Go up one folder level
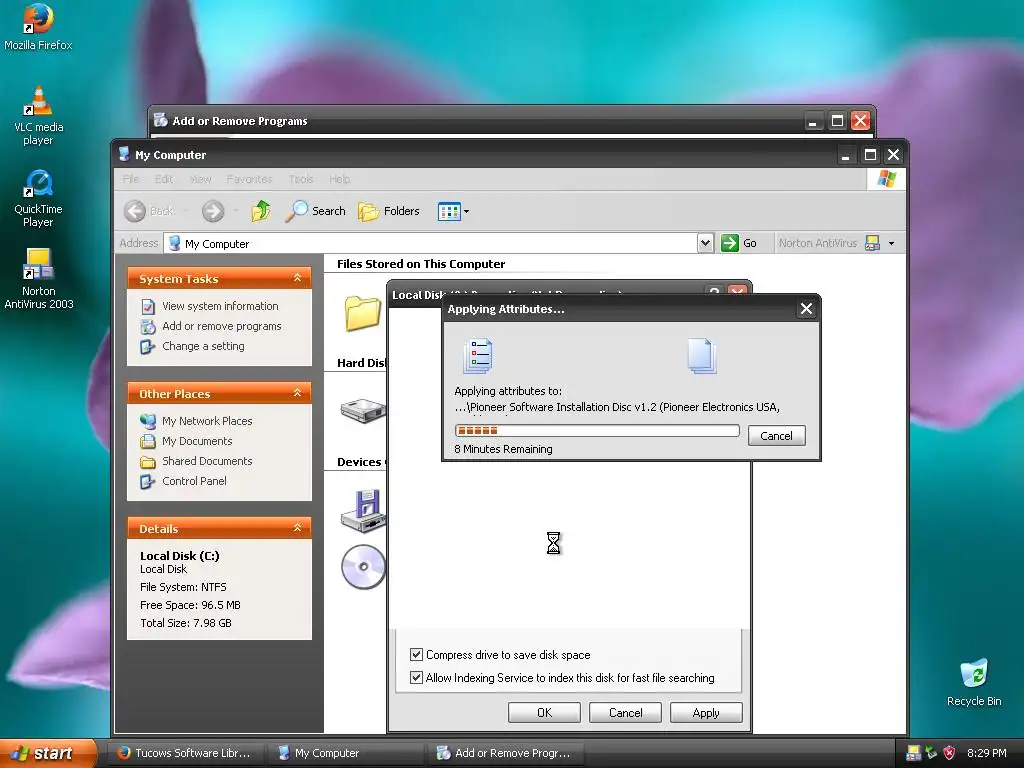The width and height of the screenshot is (1024, 768). [261, 211]
